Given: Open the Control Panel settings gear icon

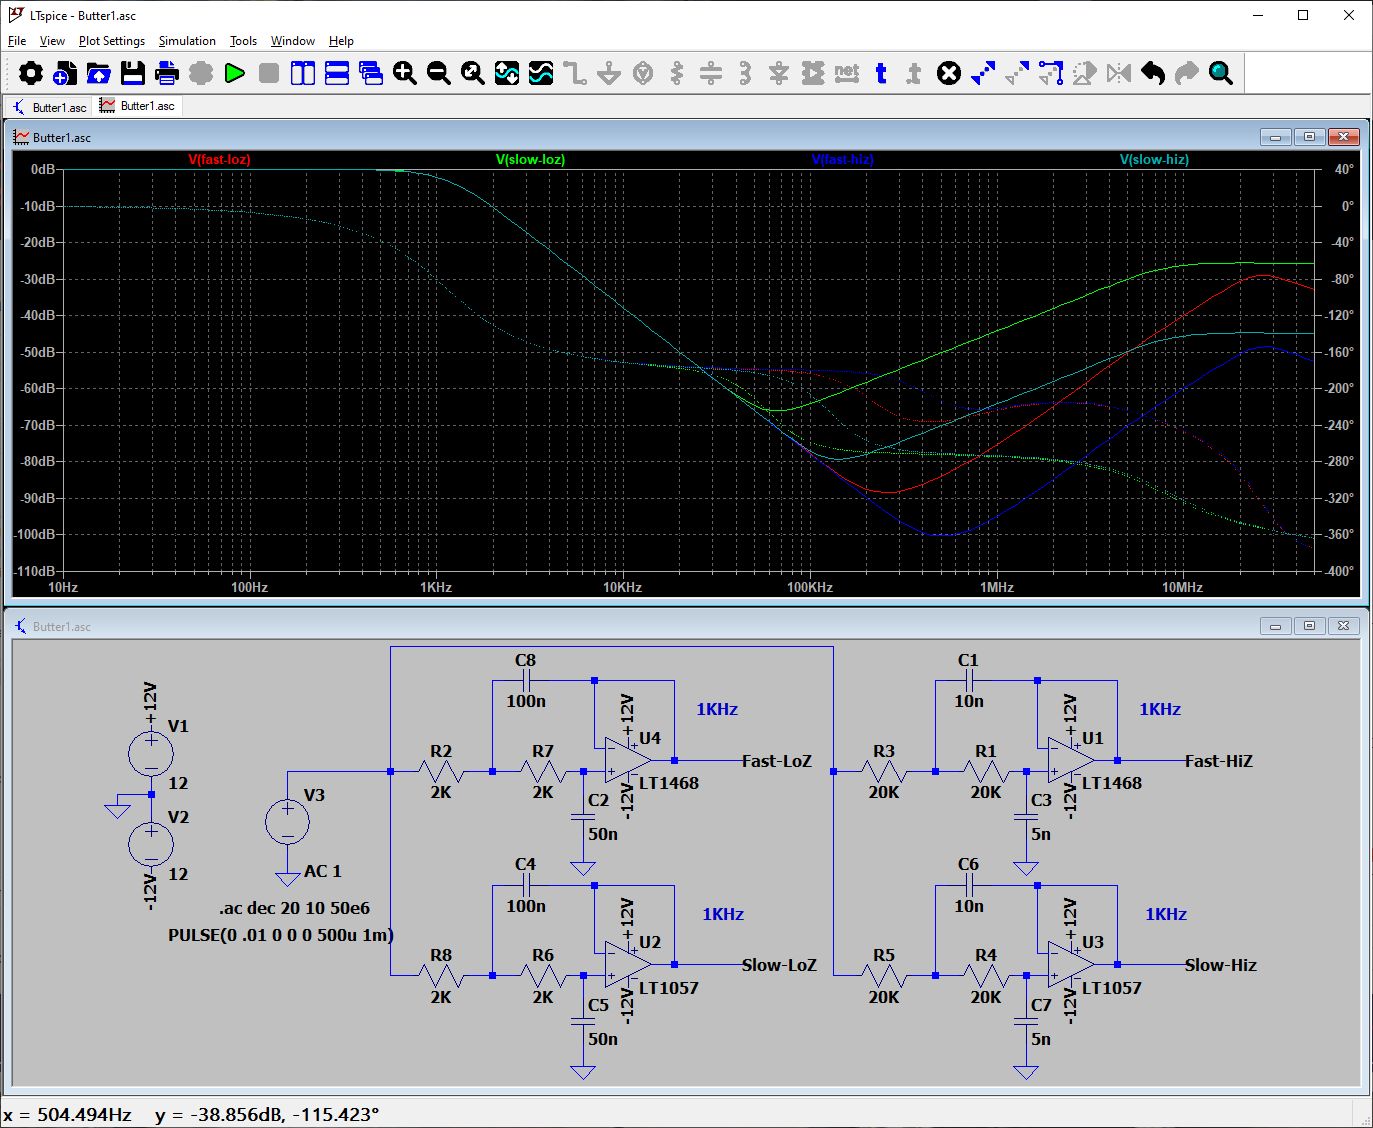Looking at the screenshot, I should coord(31,73).
